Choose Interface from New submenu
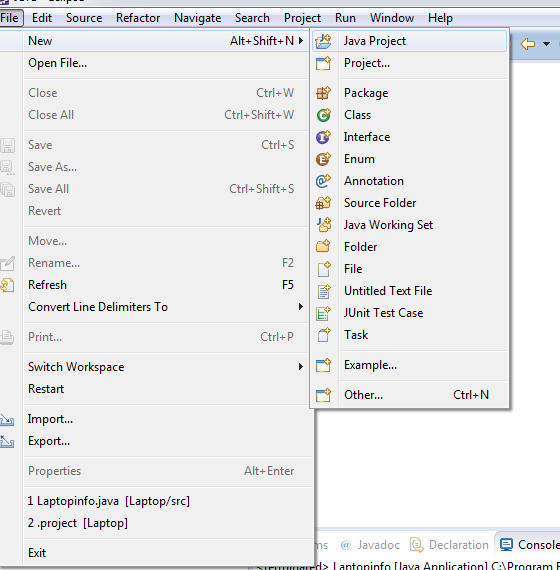Image resolution: width=560 pixels, height=570 pixels. 410,137
